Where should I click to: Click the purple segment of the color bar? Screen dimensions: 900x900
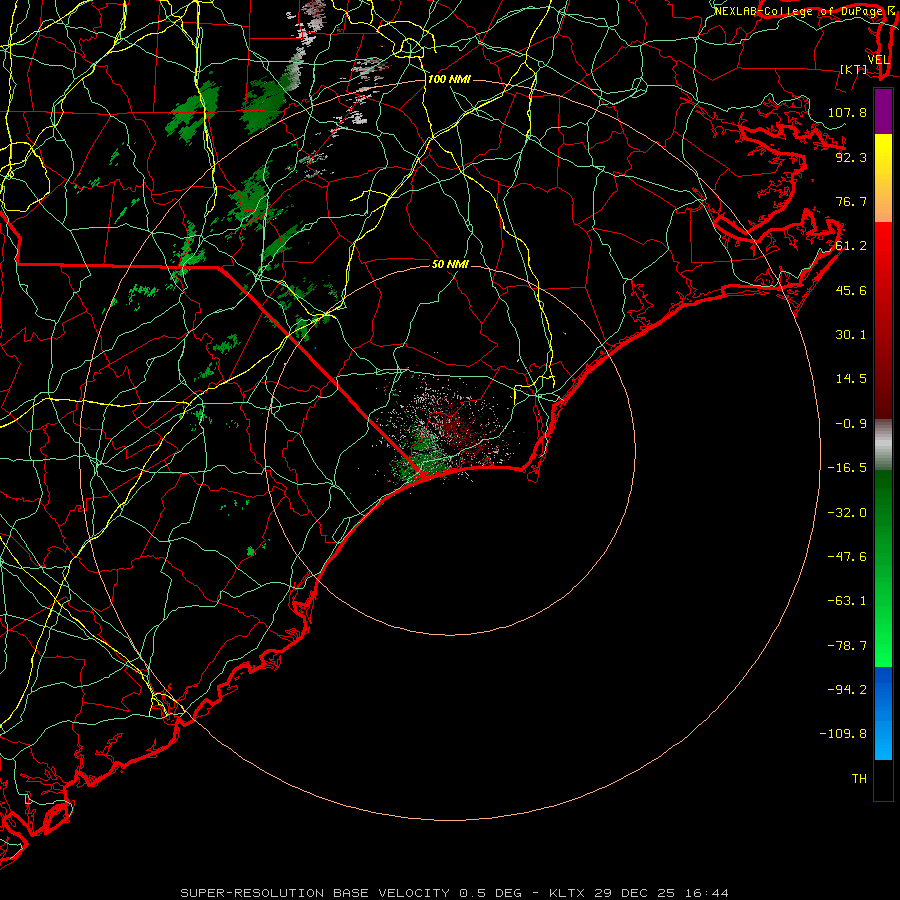point(883,111)
